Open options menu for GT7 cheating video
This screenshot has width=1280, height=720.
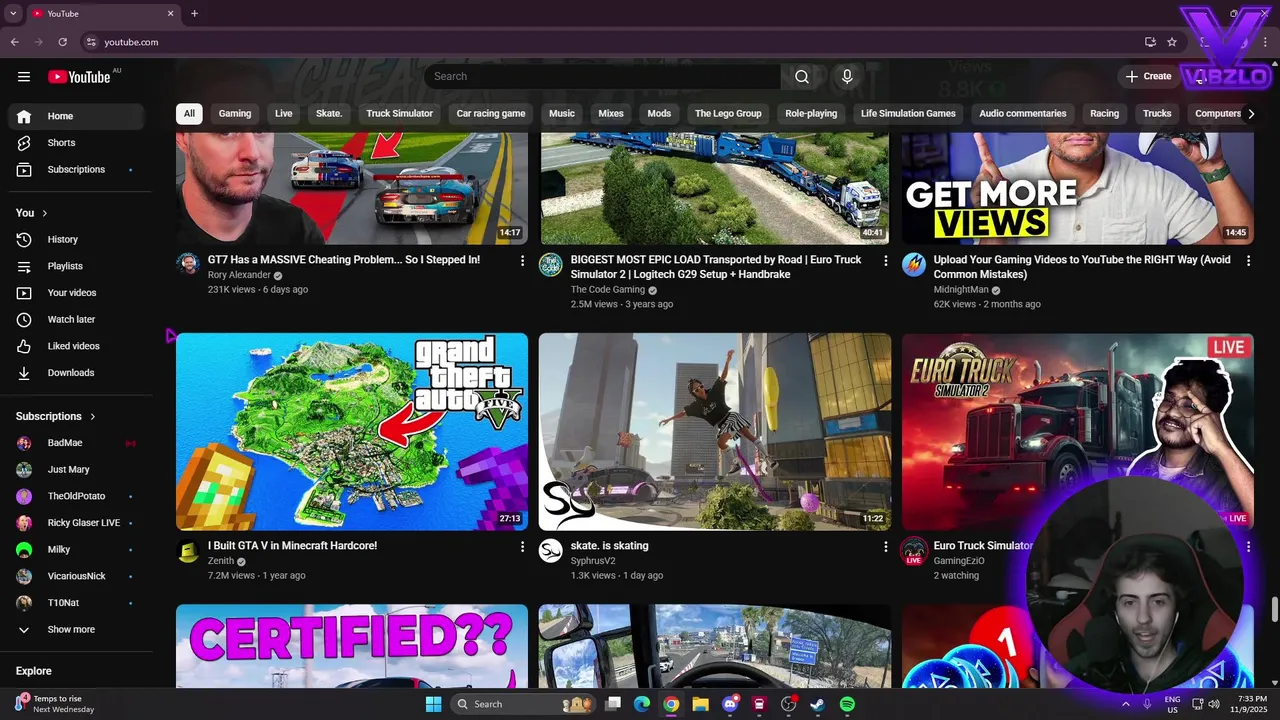click(x=522, y=261)
